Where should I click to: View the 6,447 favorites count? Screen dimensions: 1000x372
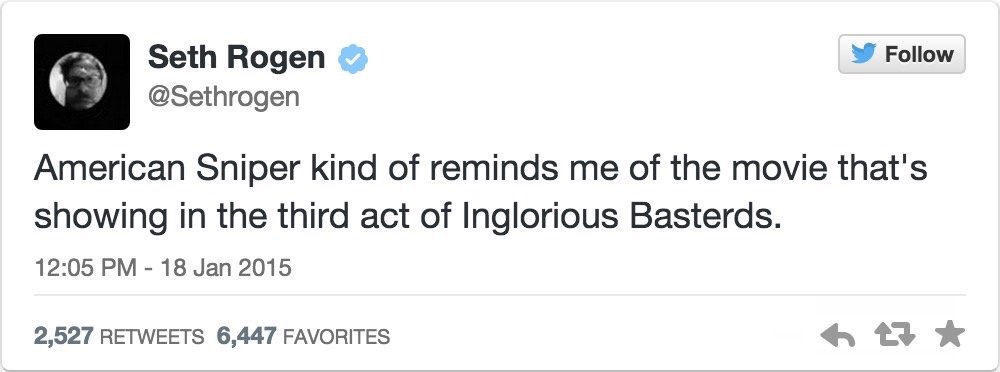pyautogui.click(x=247, y=335)
